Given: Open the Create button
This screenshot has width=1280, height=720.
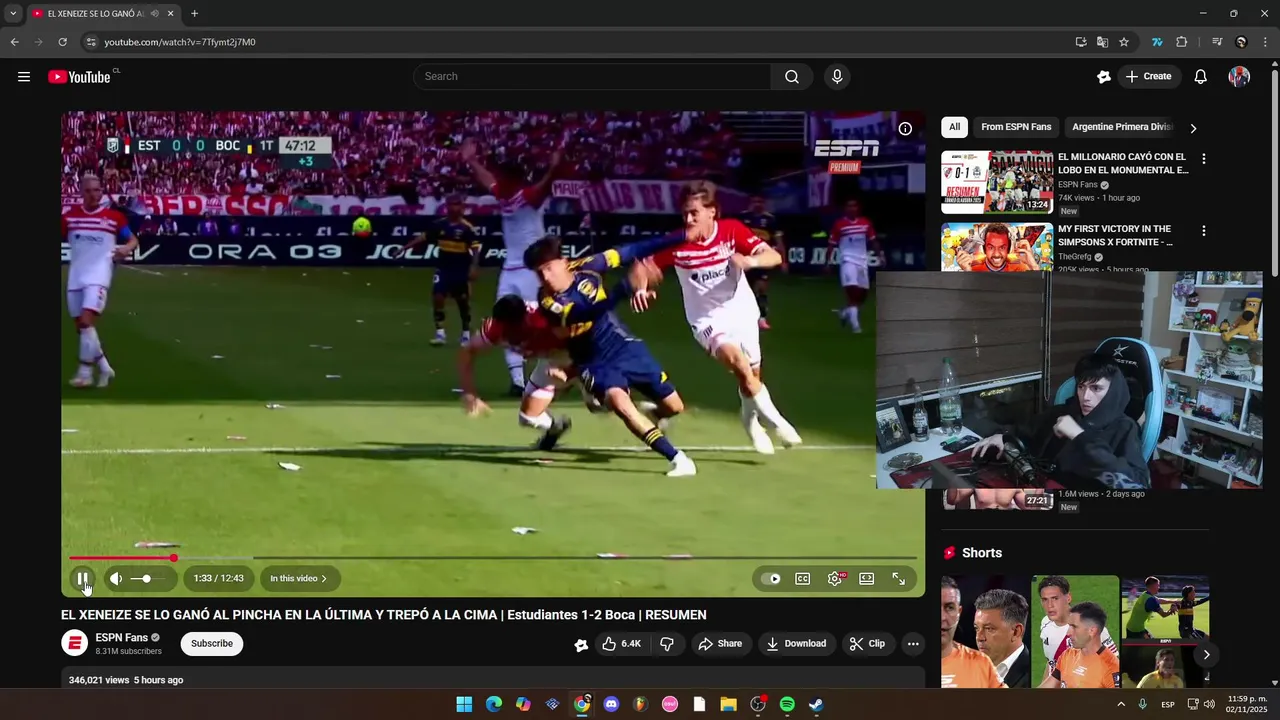Looking at the screenshot, I should point(1148,77).
